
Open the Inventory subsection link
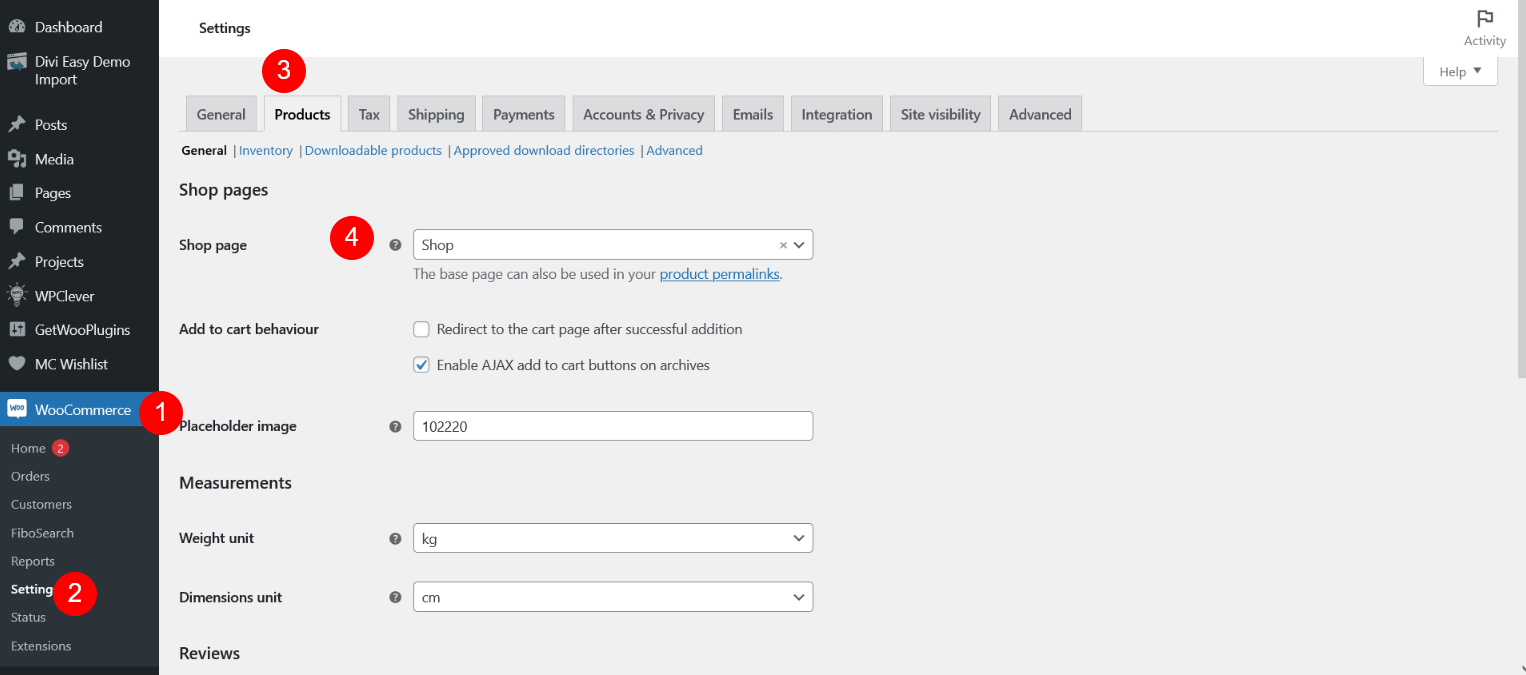[266, 150]
